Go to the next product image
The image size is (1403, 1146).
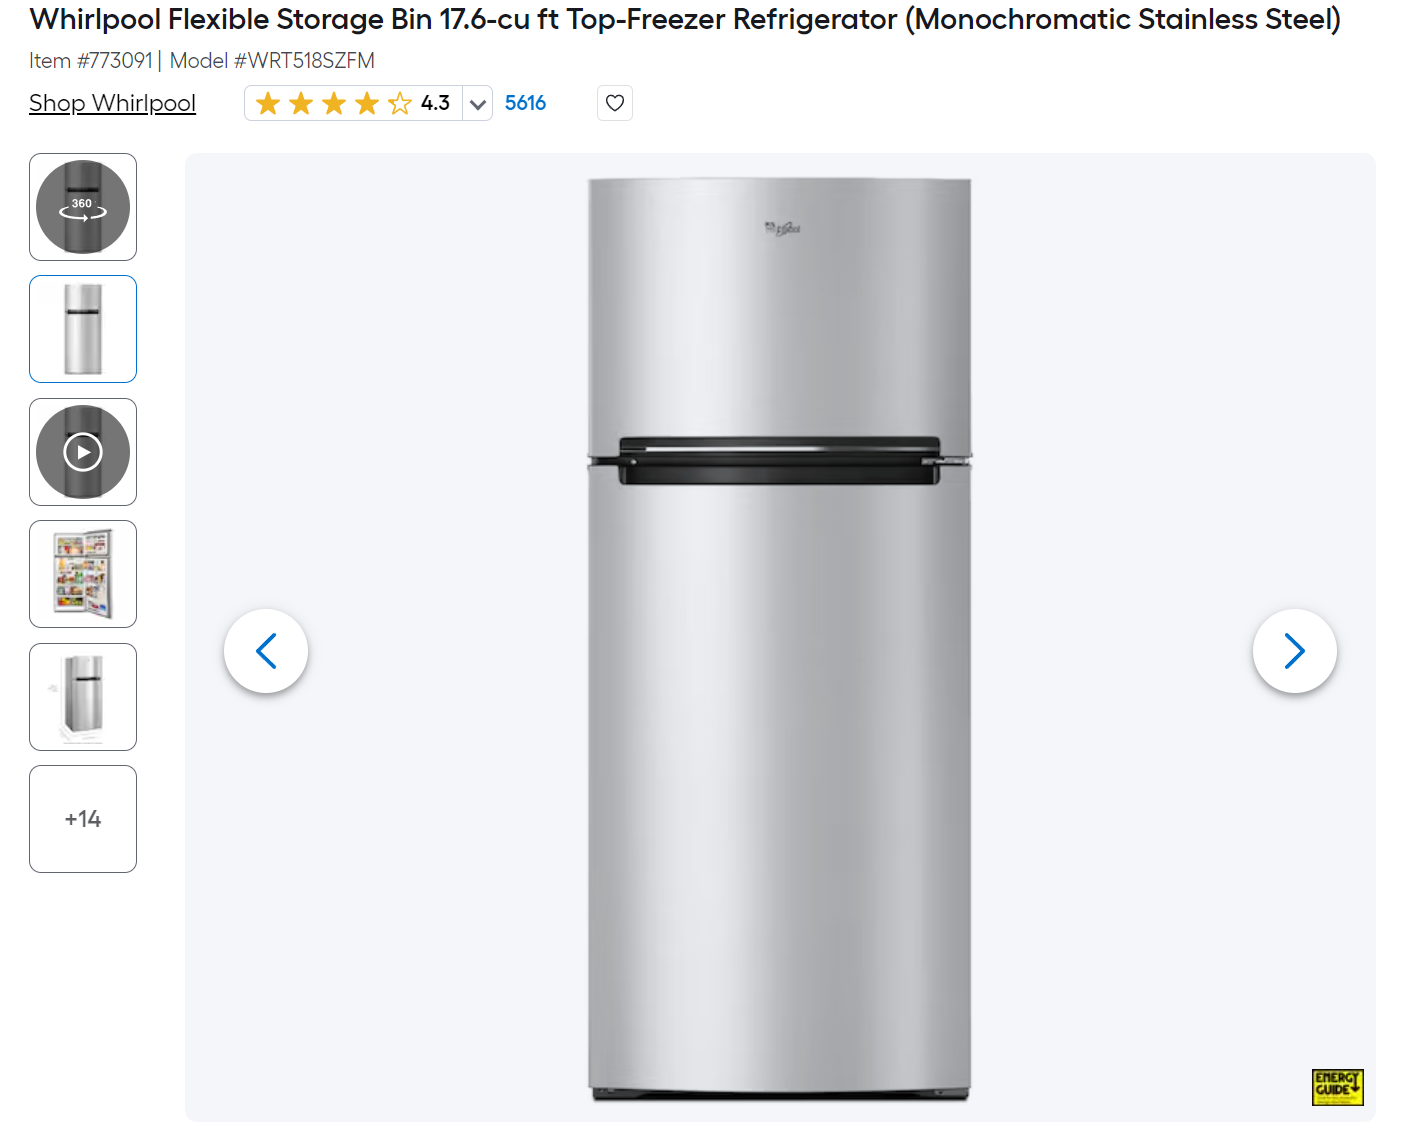click(1294, 651)
